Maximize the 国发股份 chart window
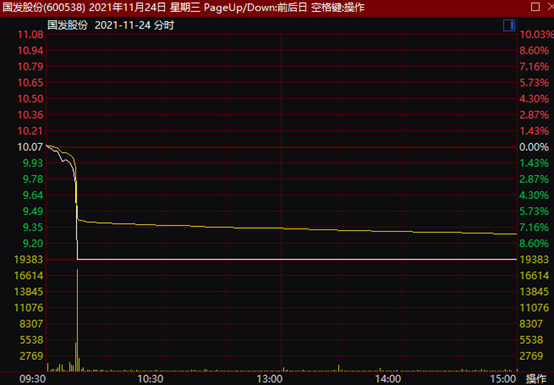The image size is (554, 385). [535, 7]
